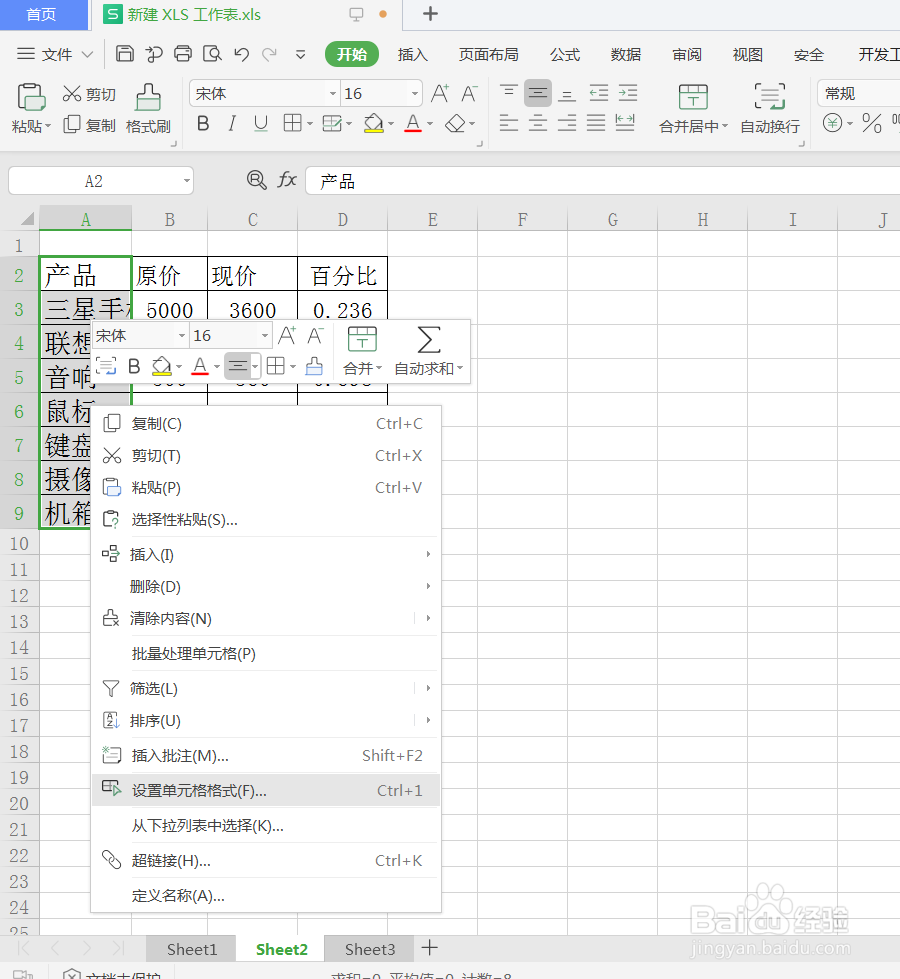The height and width of the screenshot is (979, 900).
Task: Choose 设置单元格格式 from the context menu
Action: tap(201, 789)
